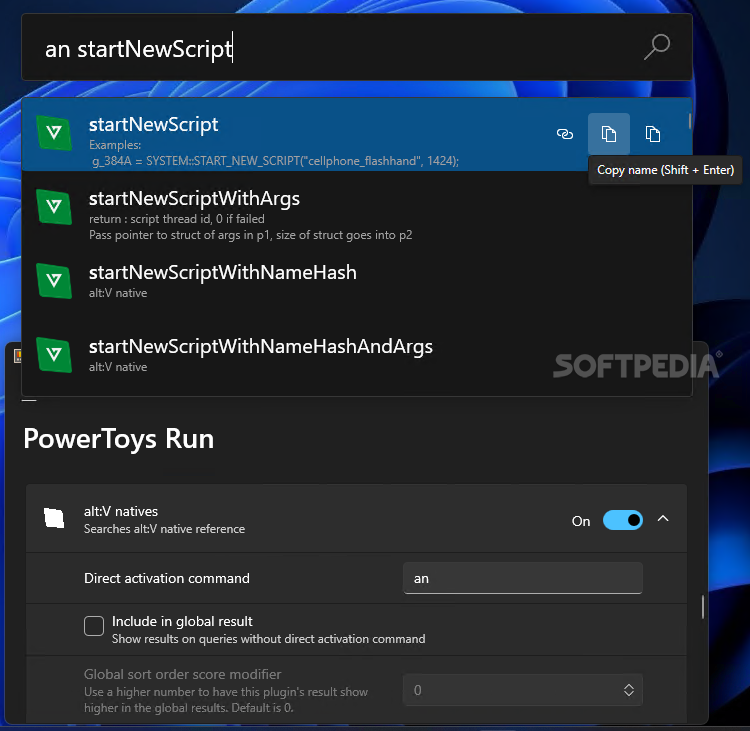Click the 'return : script thread id' description
This screenshot has height=731, width=750.
[176, 219]
